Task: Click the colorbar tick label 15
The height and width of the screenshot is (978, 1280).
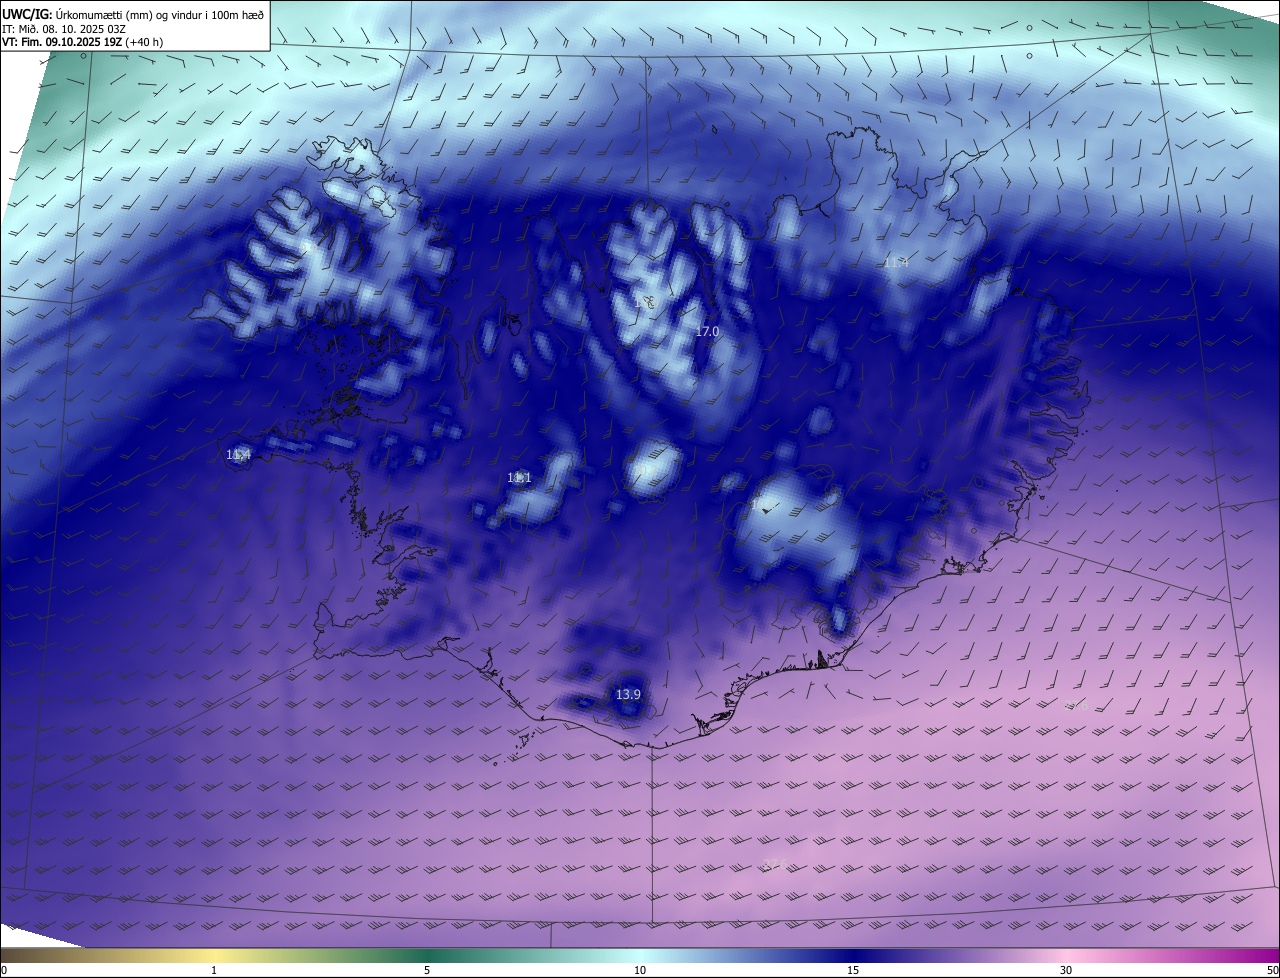Action: [853, 970]
